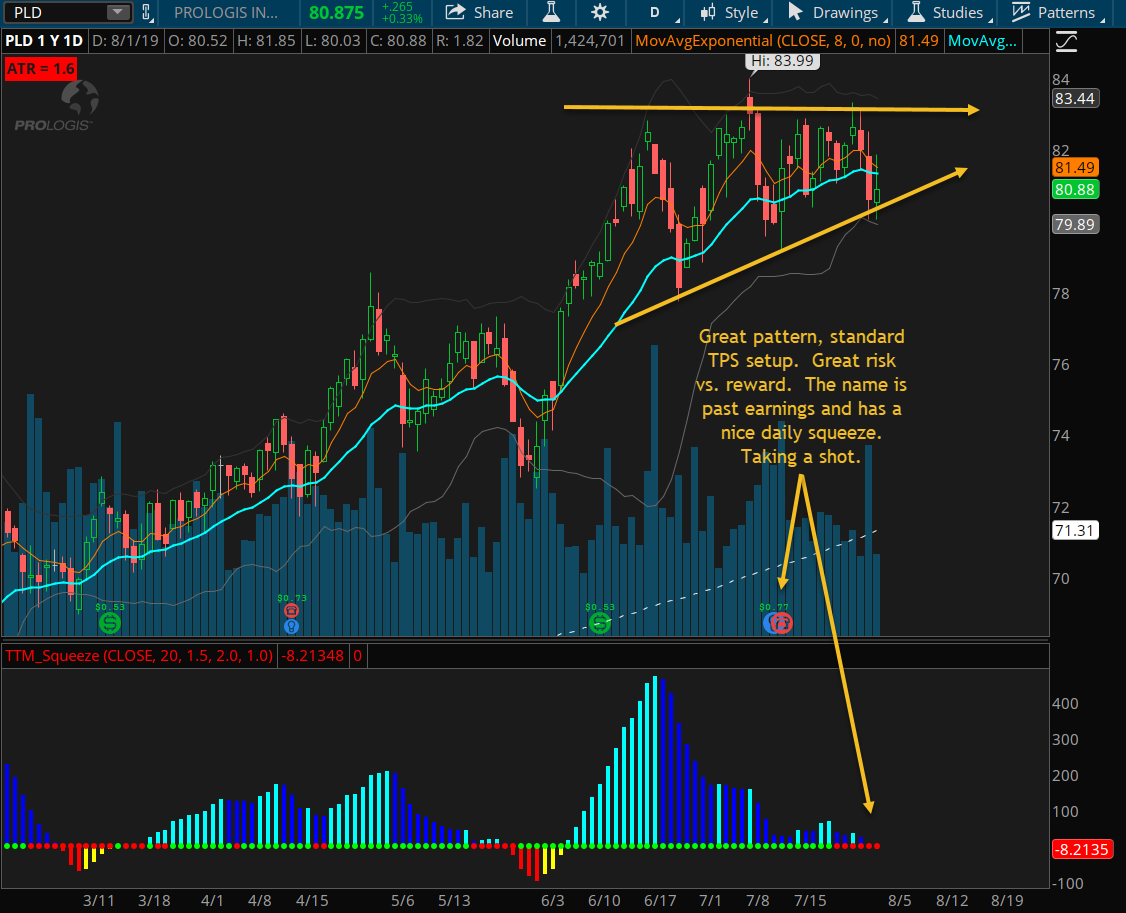Expand the PLD symbol dropdown arrow
This screenshot has width=1126, height=913.
click(x=116, y=12)
